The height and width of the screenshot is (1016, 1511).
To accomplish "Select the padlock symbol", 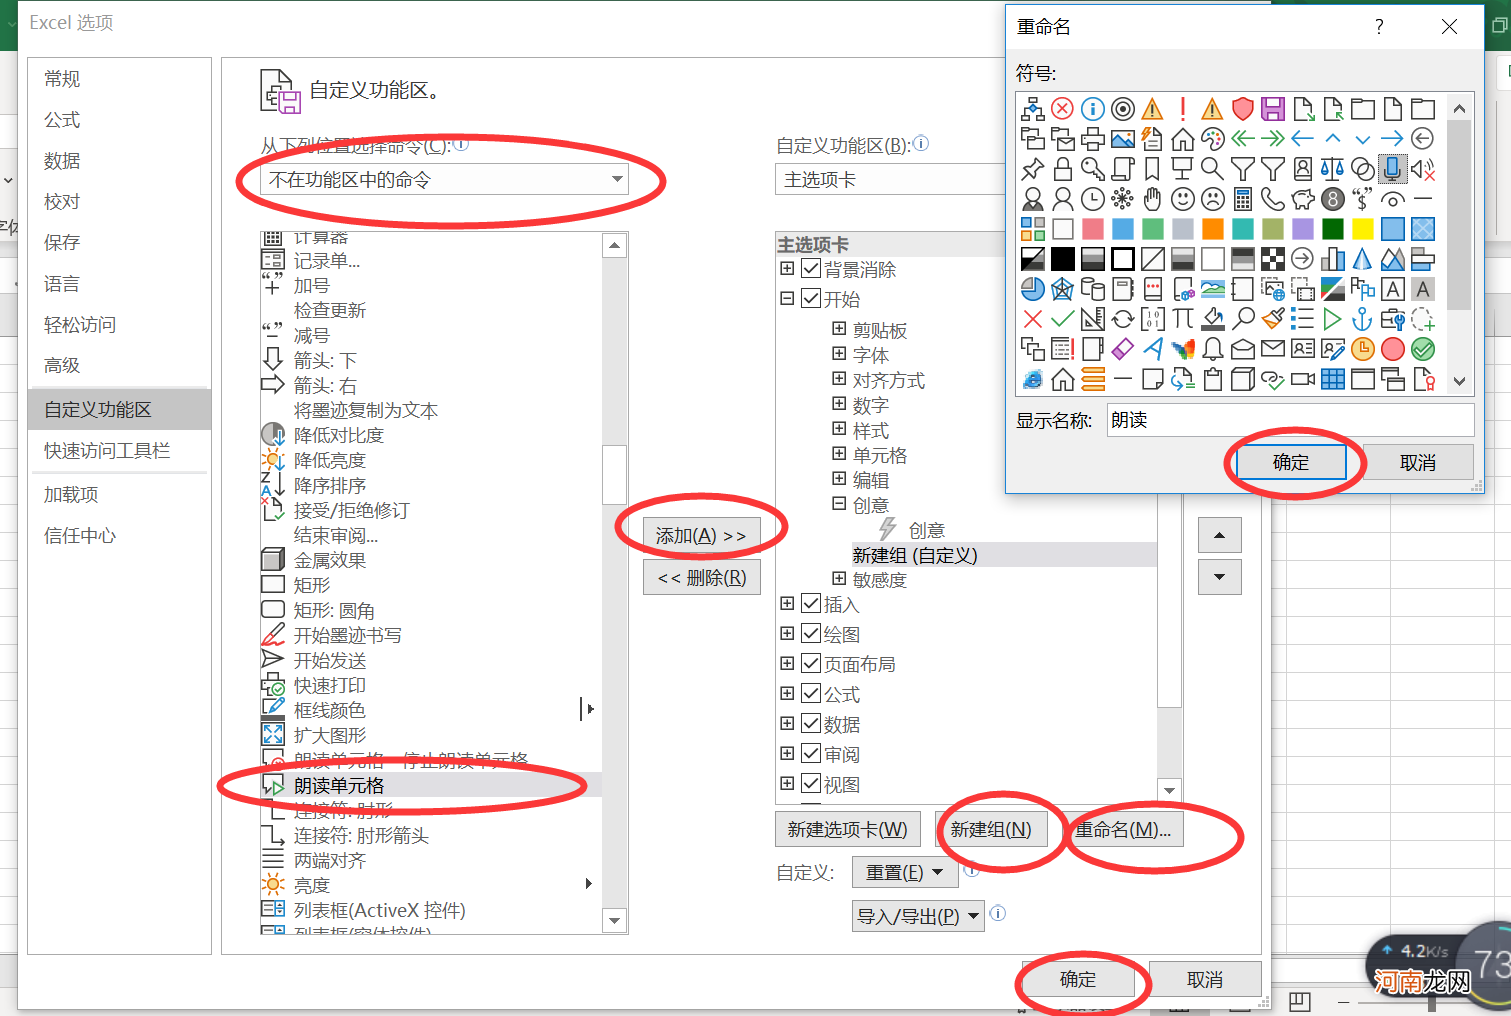I will pos(1062,169).
